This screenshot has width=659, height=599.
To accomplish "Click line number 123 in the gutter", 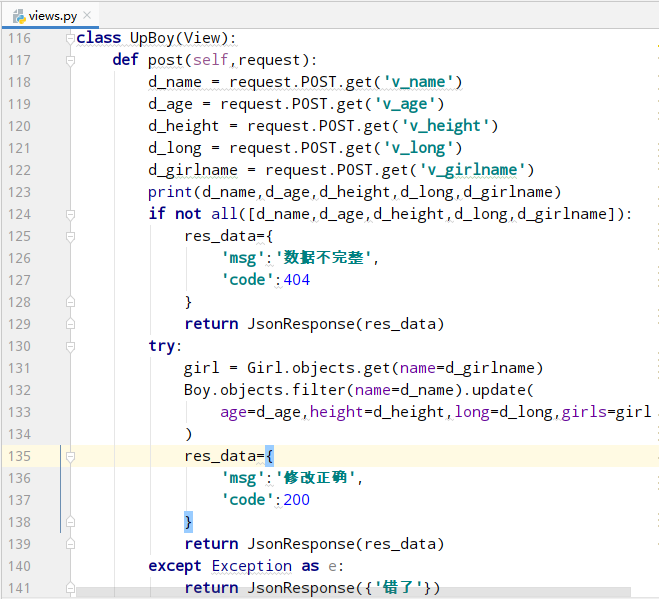I will pyautogui.click(x=19, y=192).
